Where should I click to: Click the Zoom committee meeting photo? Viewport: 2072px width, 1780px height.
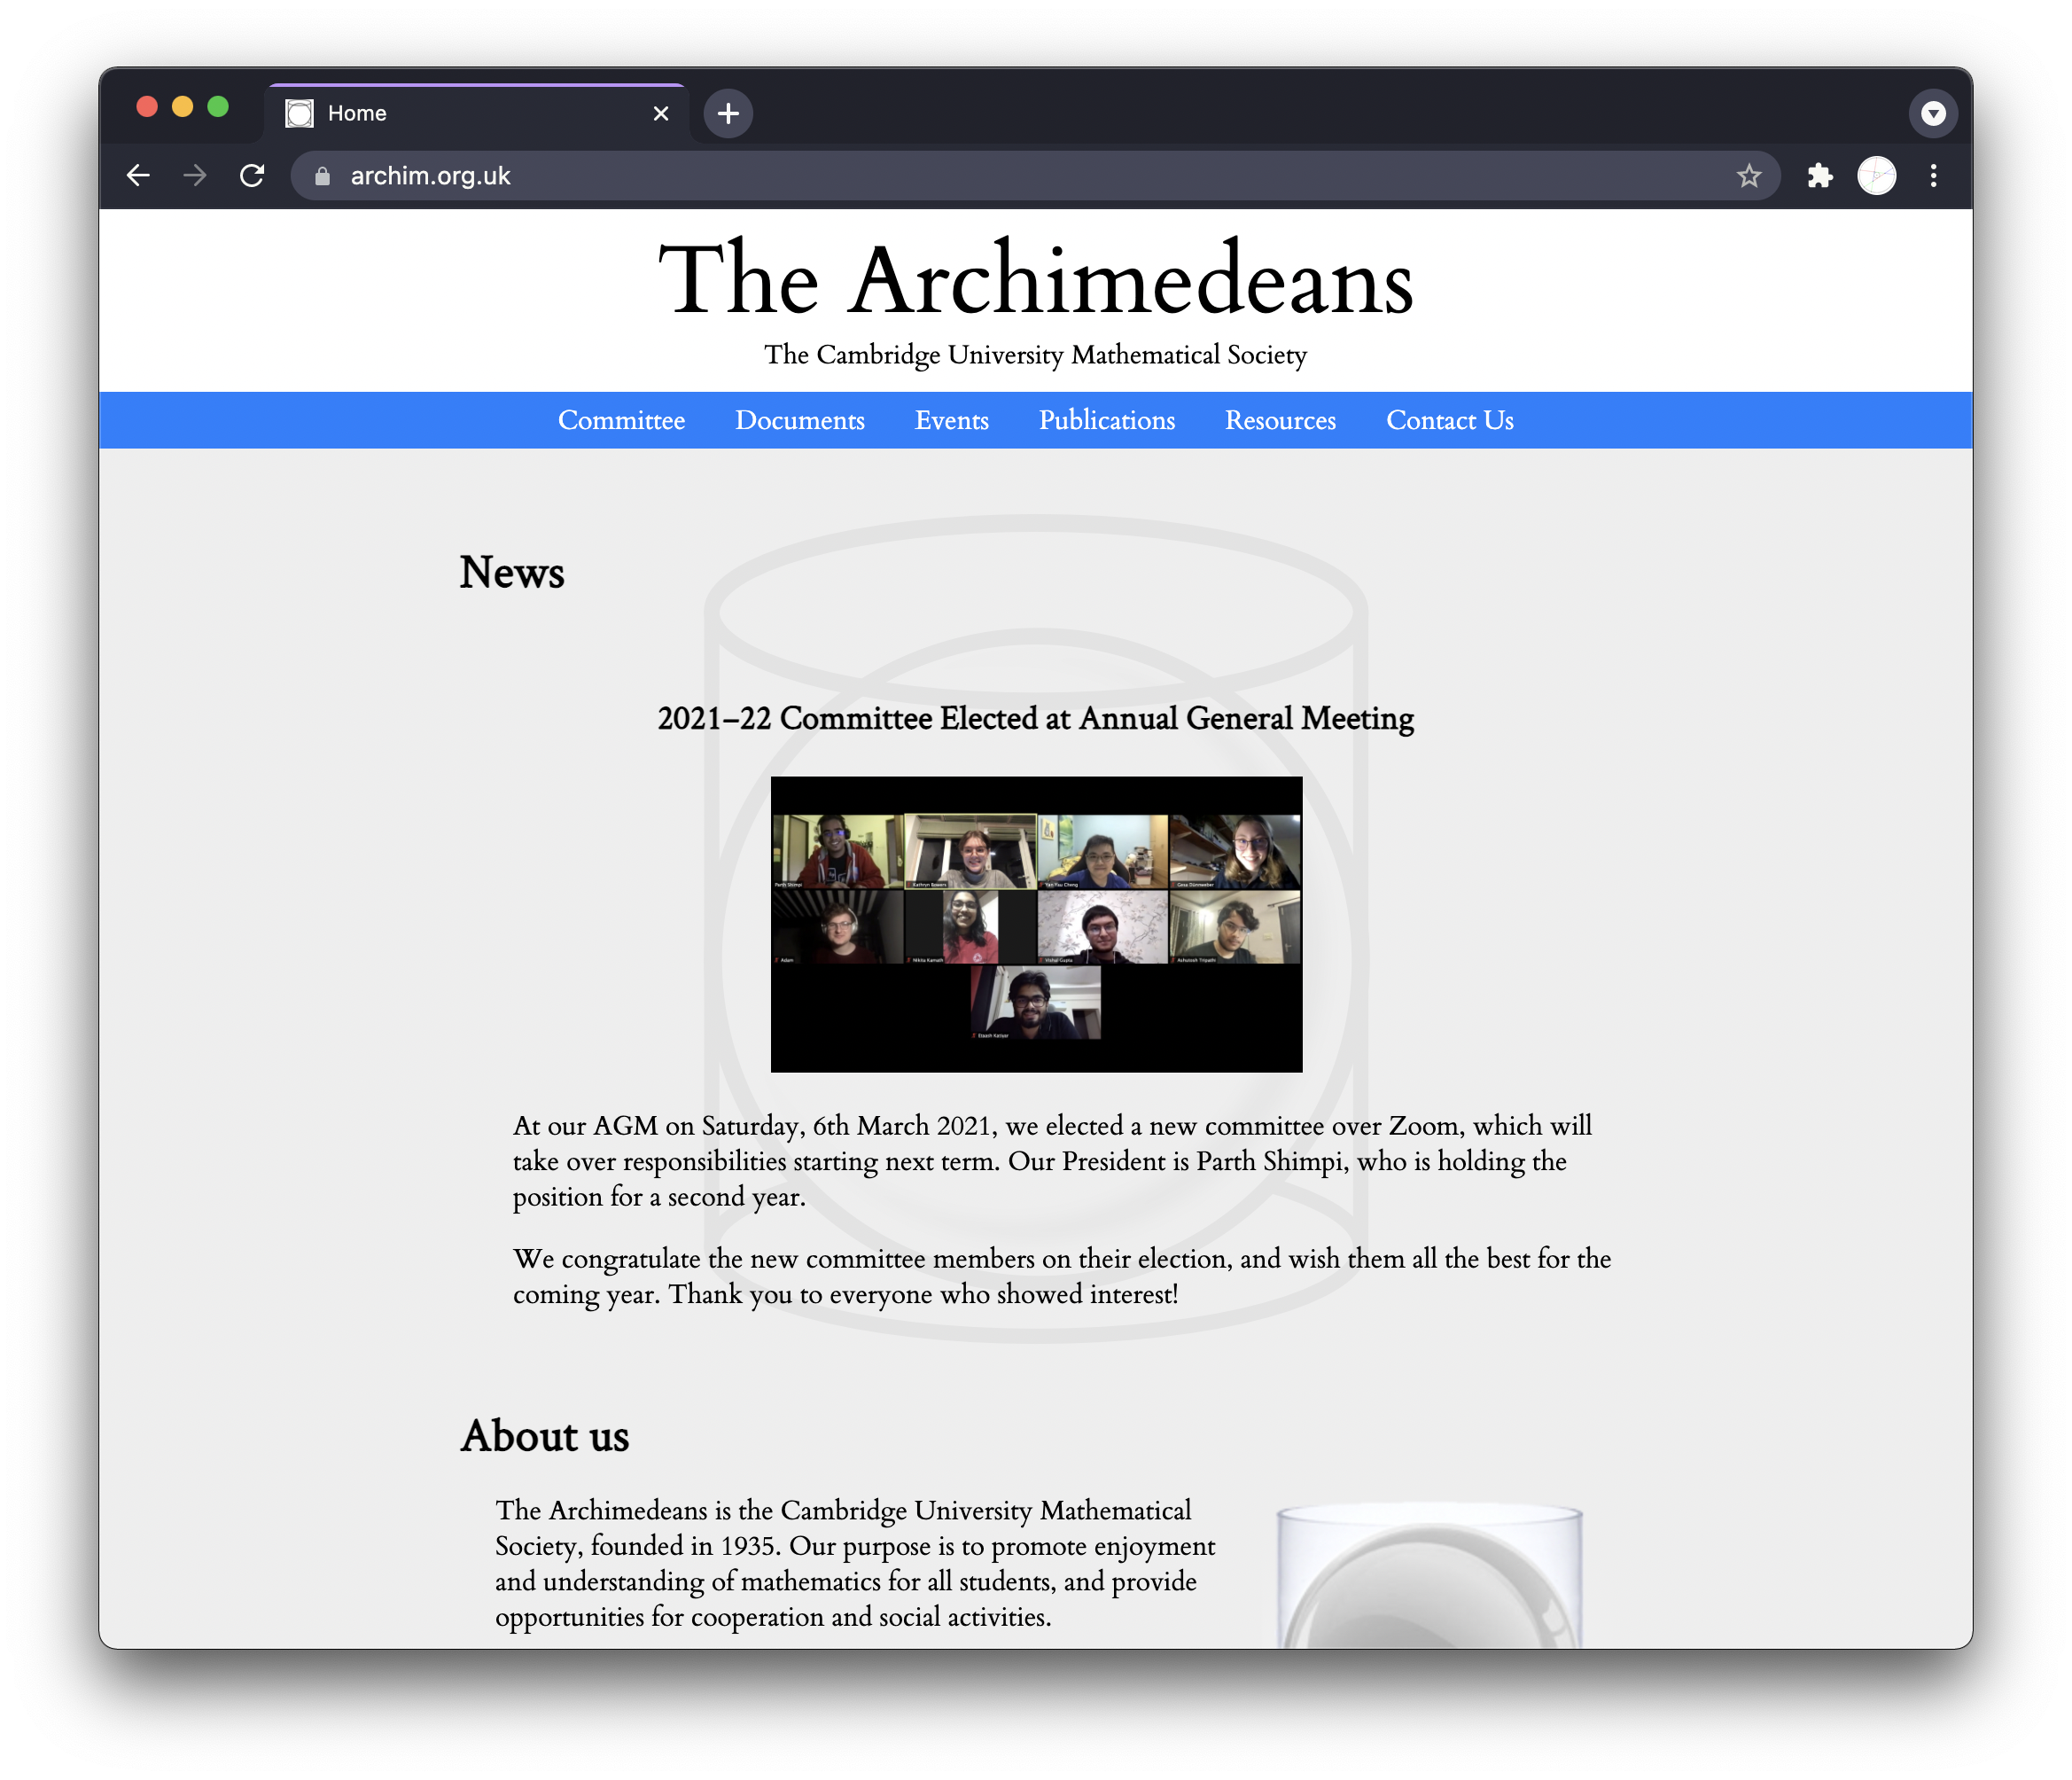click(x=1036, y=924)
